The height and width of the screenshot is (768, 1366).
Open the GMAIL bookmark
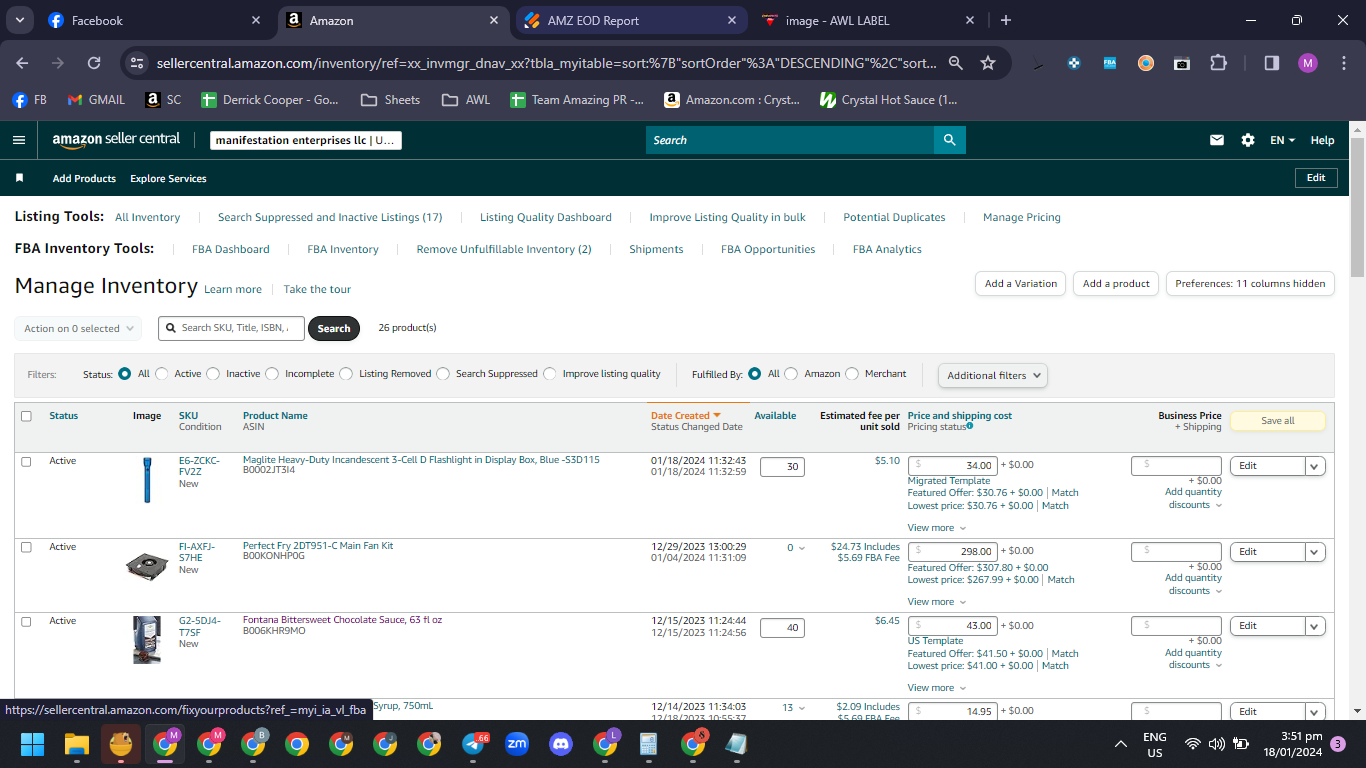(x=96, y=100)
